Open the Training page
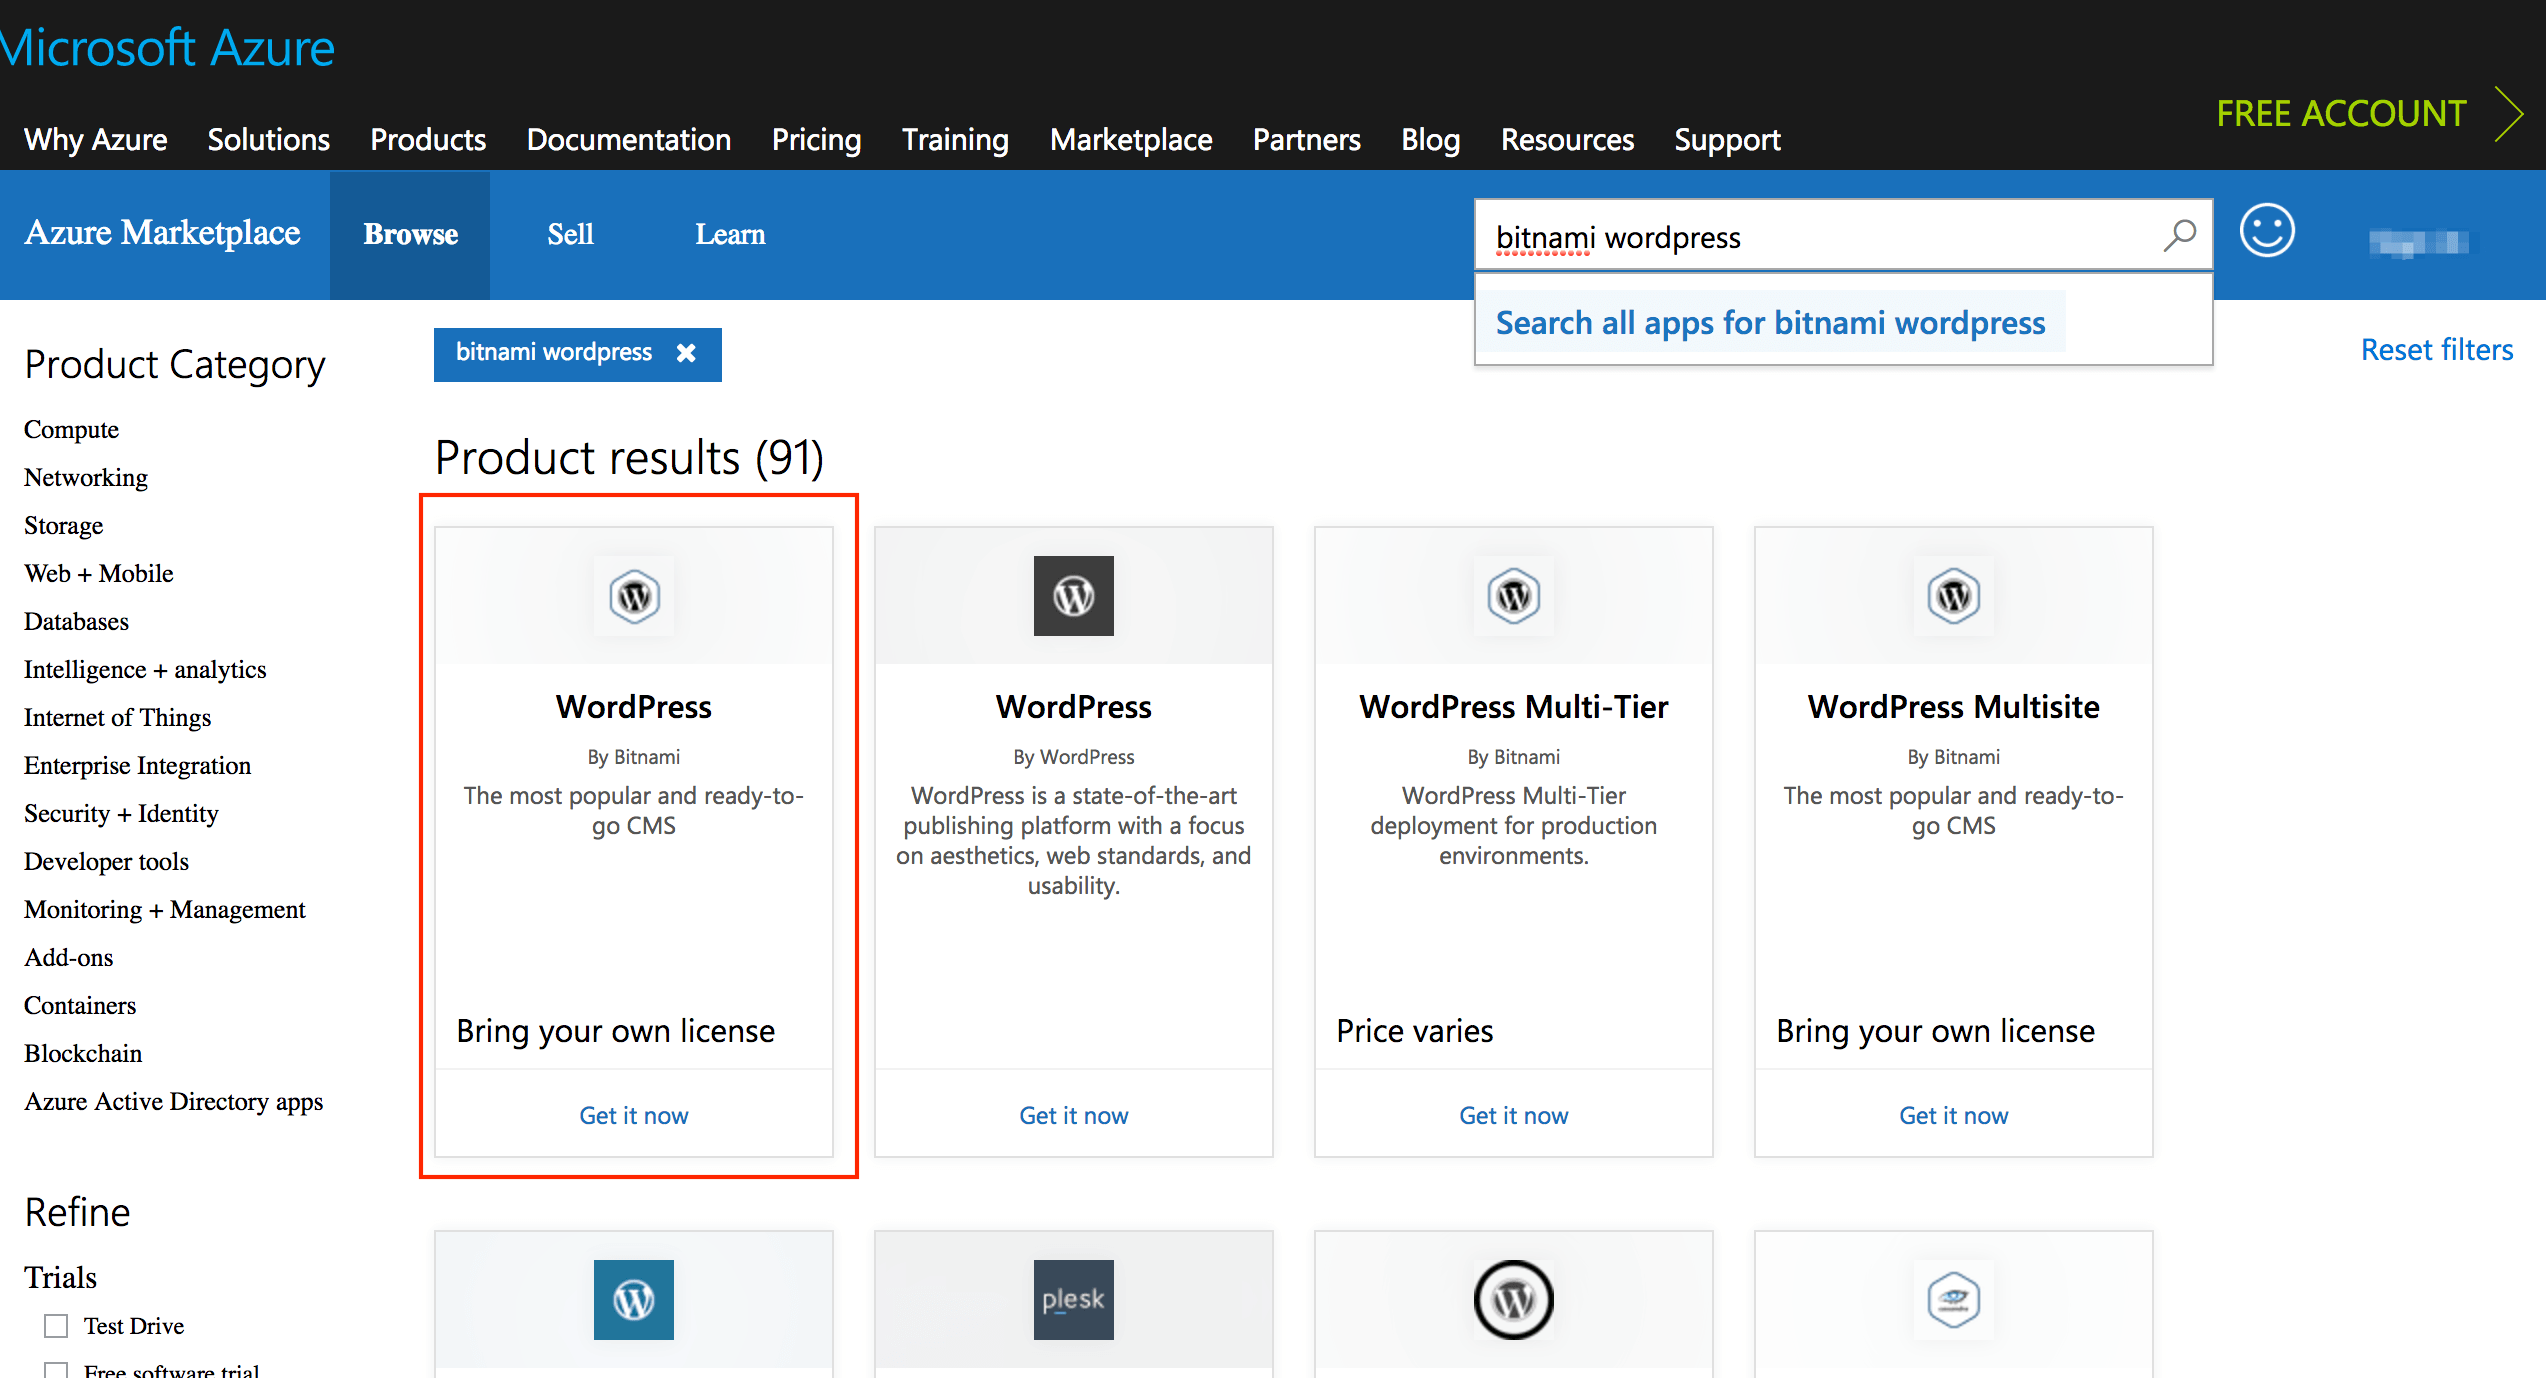Image resolution: width=2546 pixels, height=1378 pixels. (956, 140)
